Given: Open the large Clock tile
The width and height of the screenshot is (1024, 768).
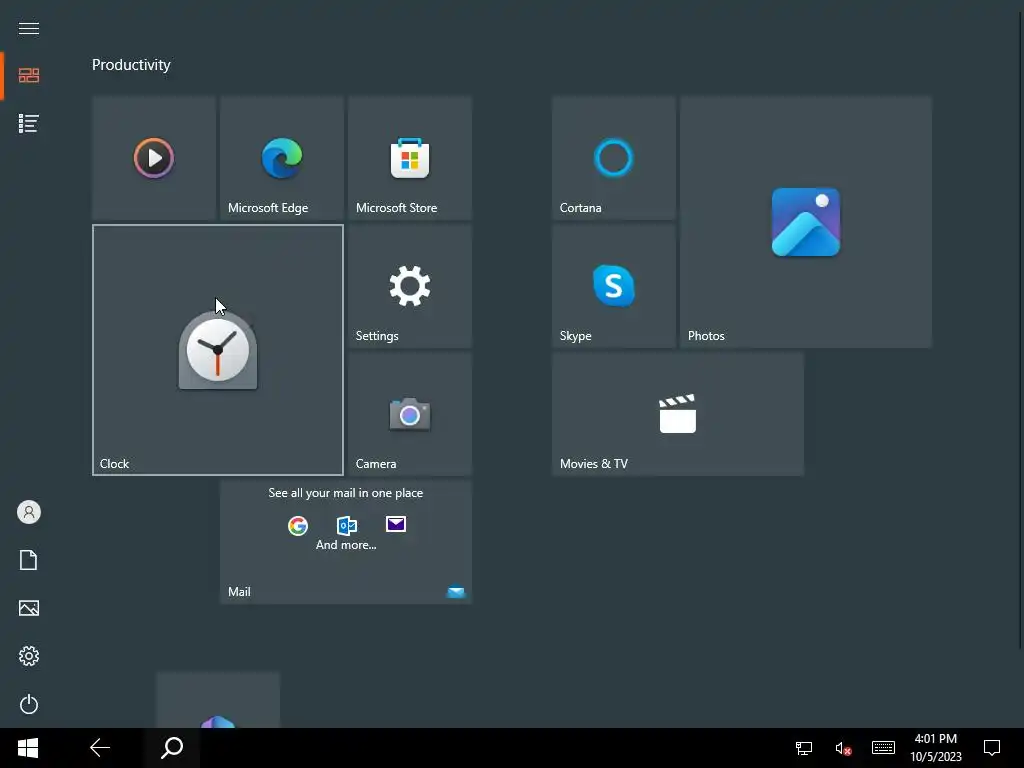Looking at the screenshot, I should 217,349.
